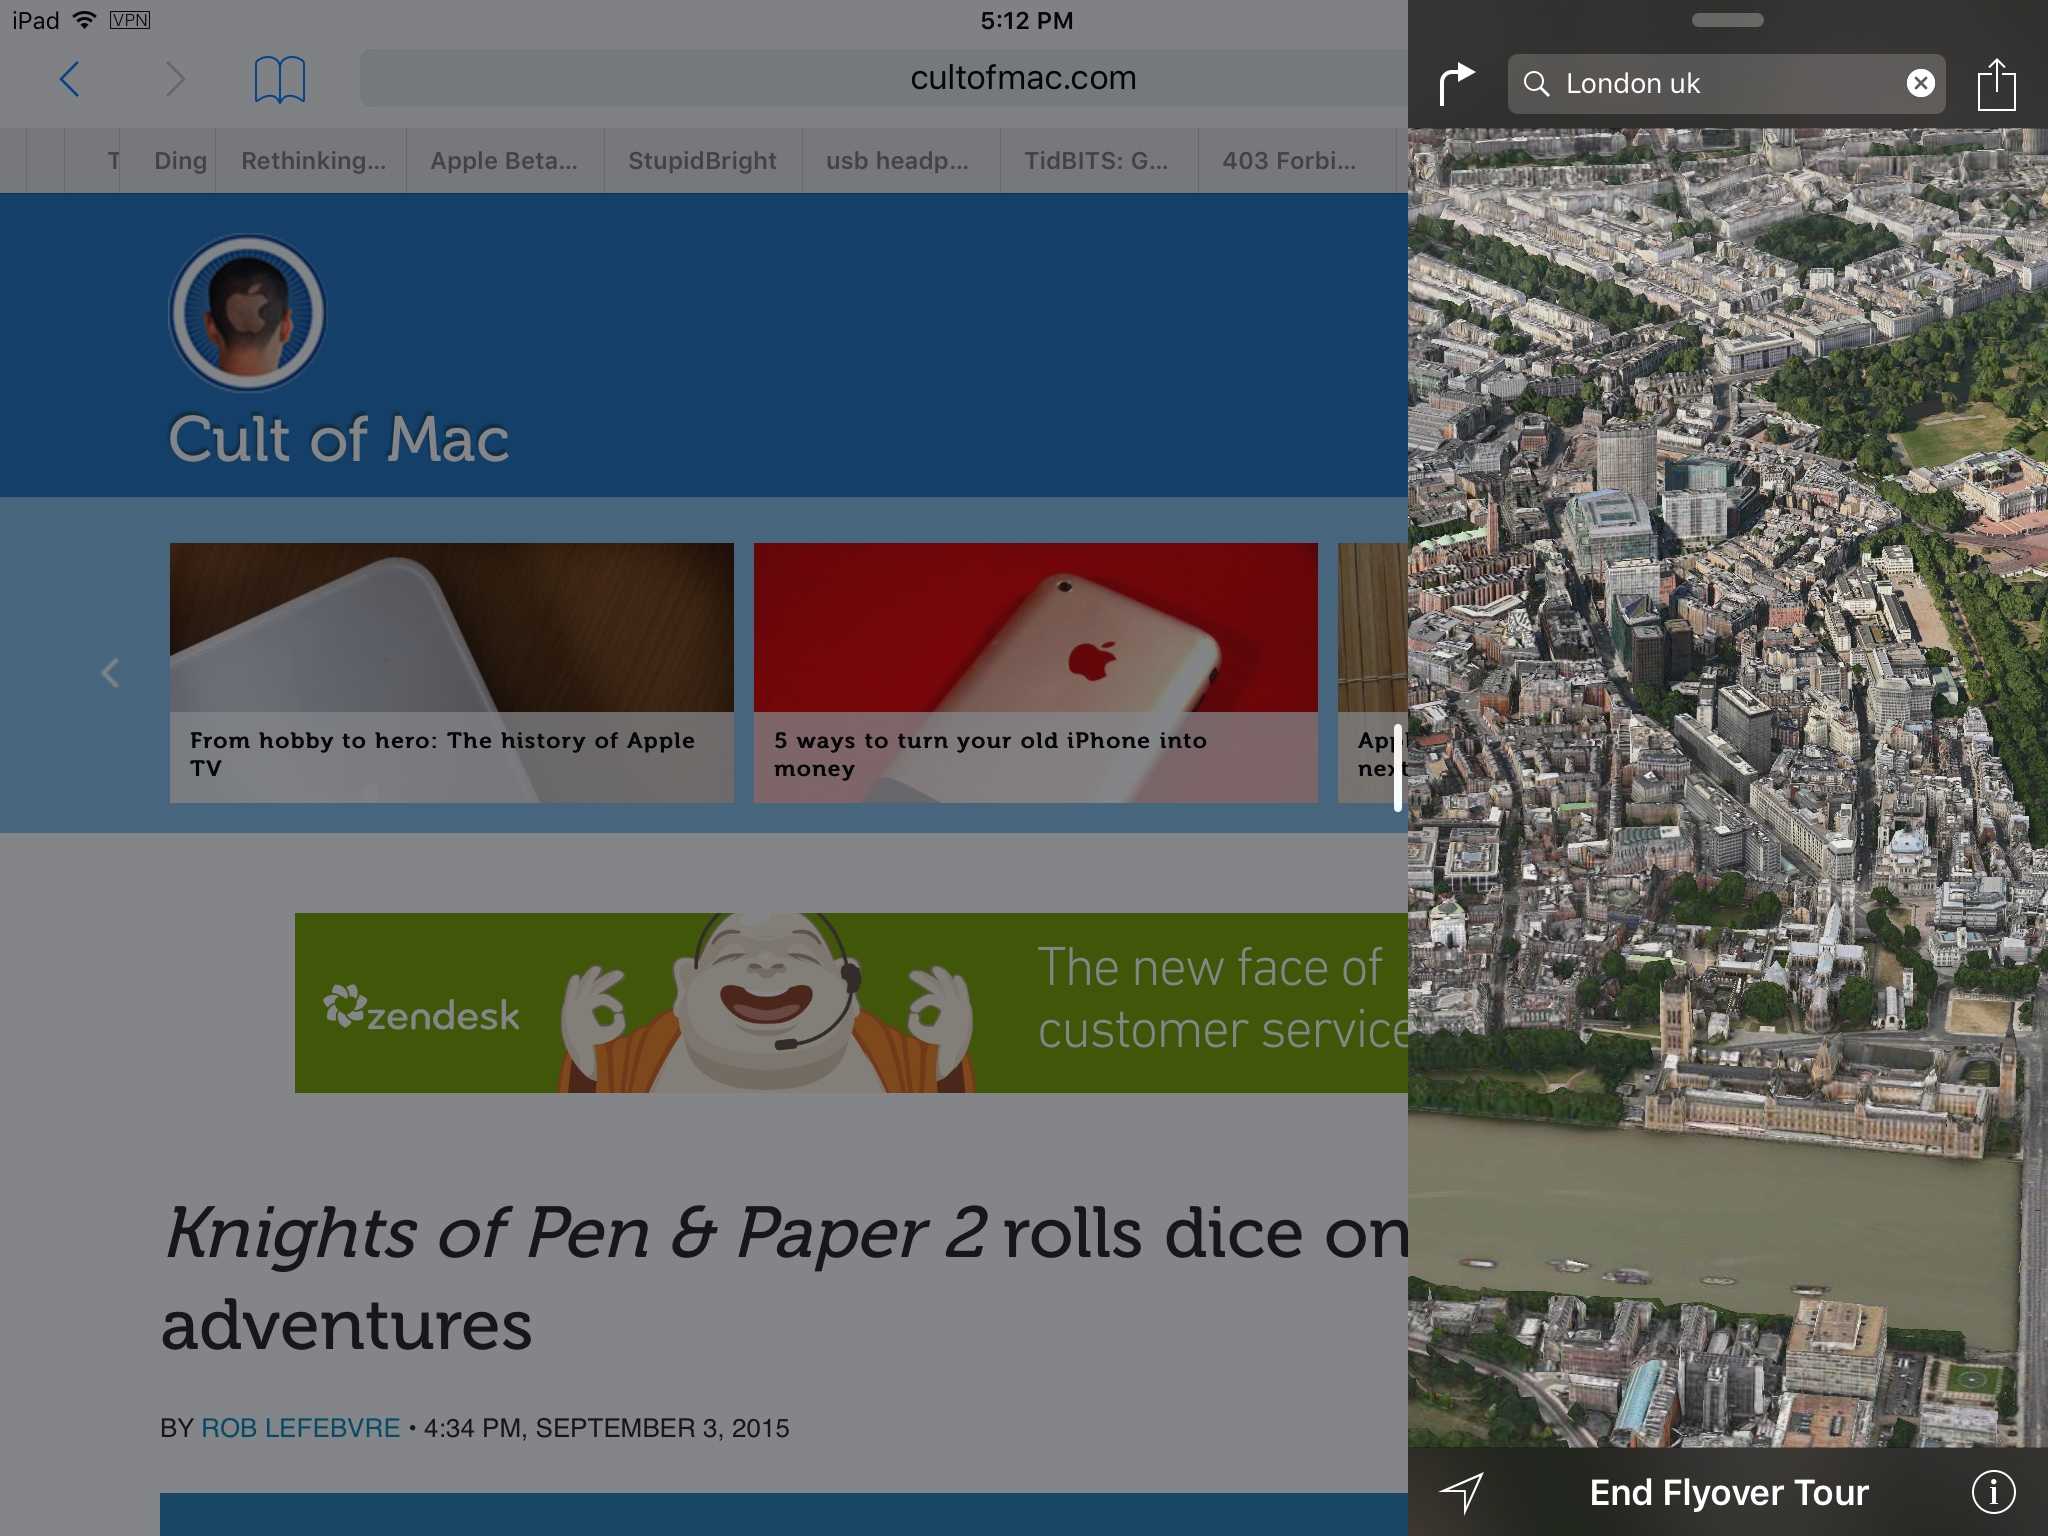The image size is (2048, 1536).
Task: Tap the Maps directions arrow icon
Action: [x=1456, y=83]
